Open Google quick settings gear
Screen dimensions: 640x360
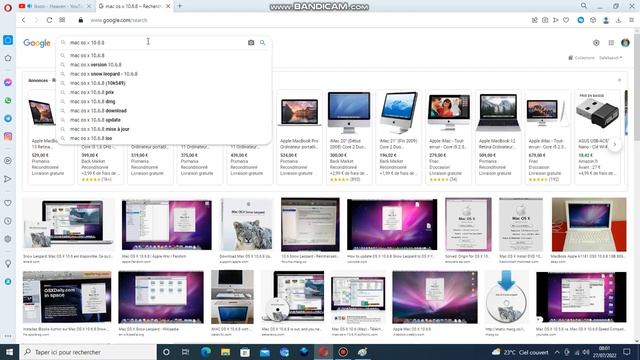pyautogui.click(x=596, y=43)
